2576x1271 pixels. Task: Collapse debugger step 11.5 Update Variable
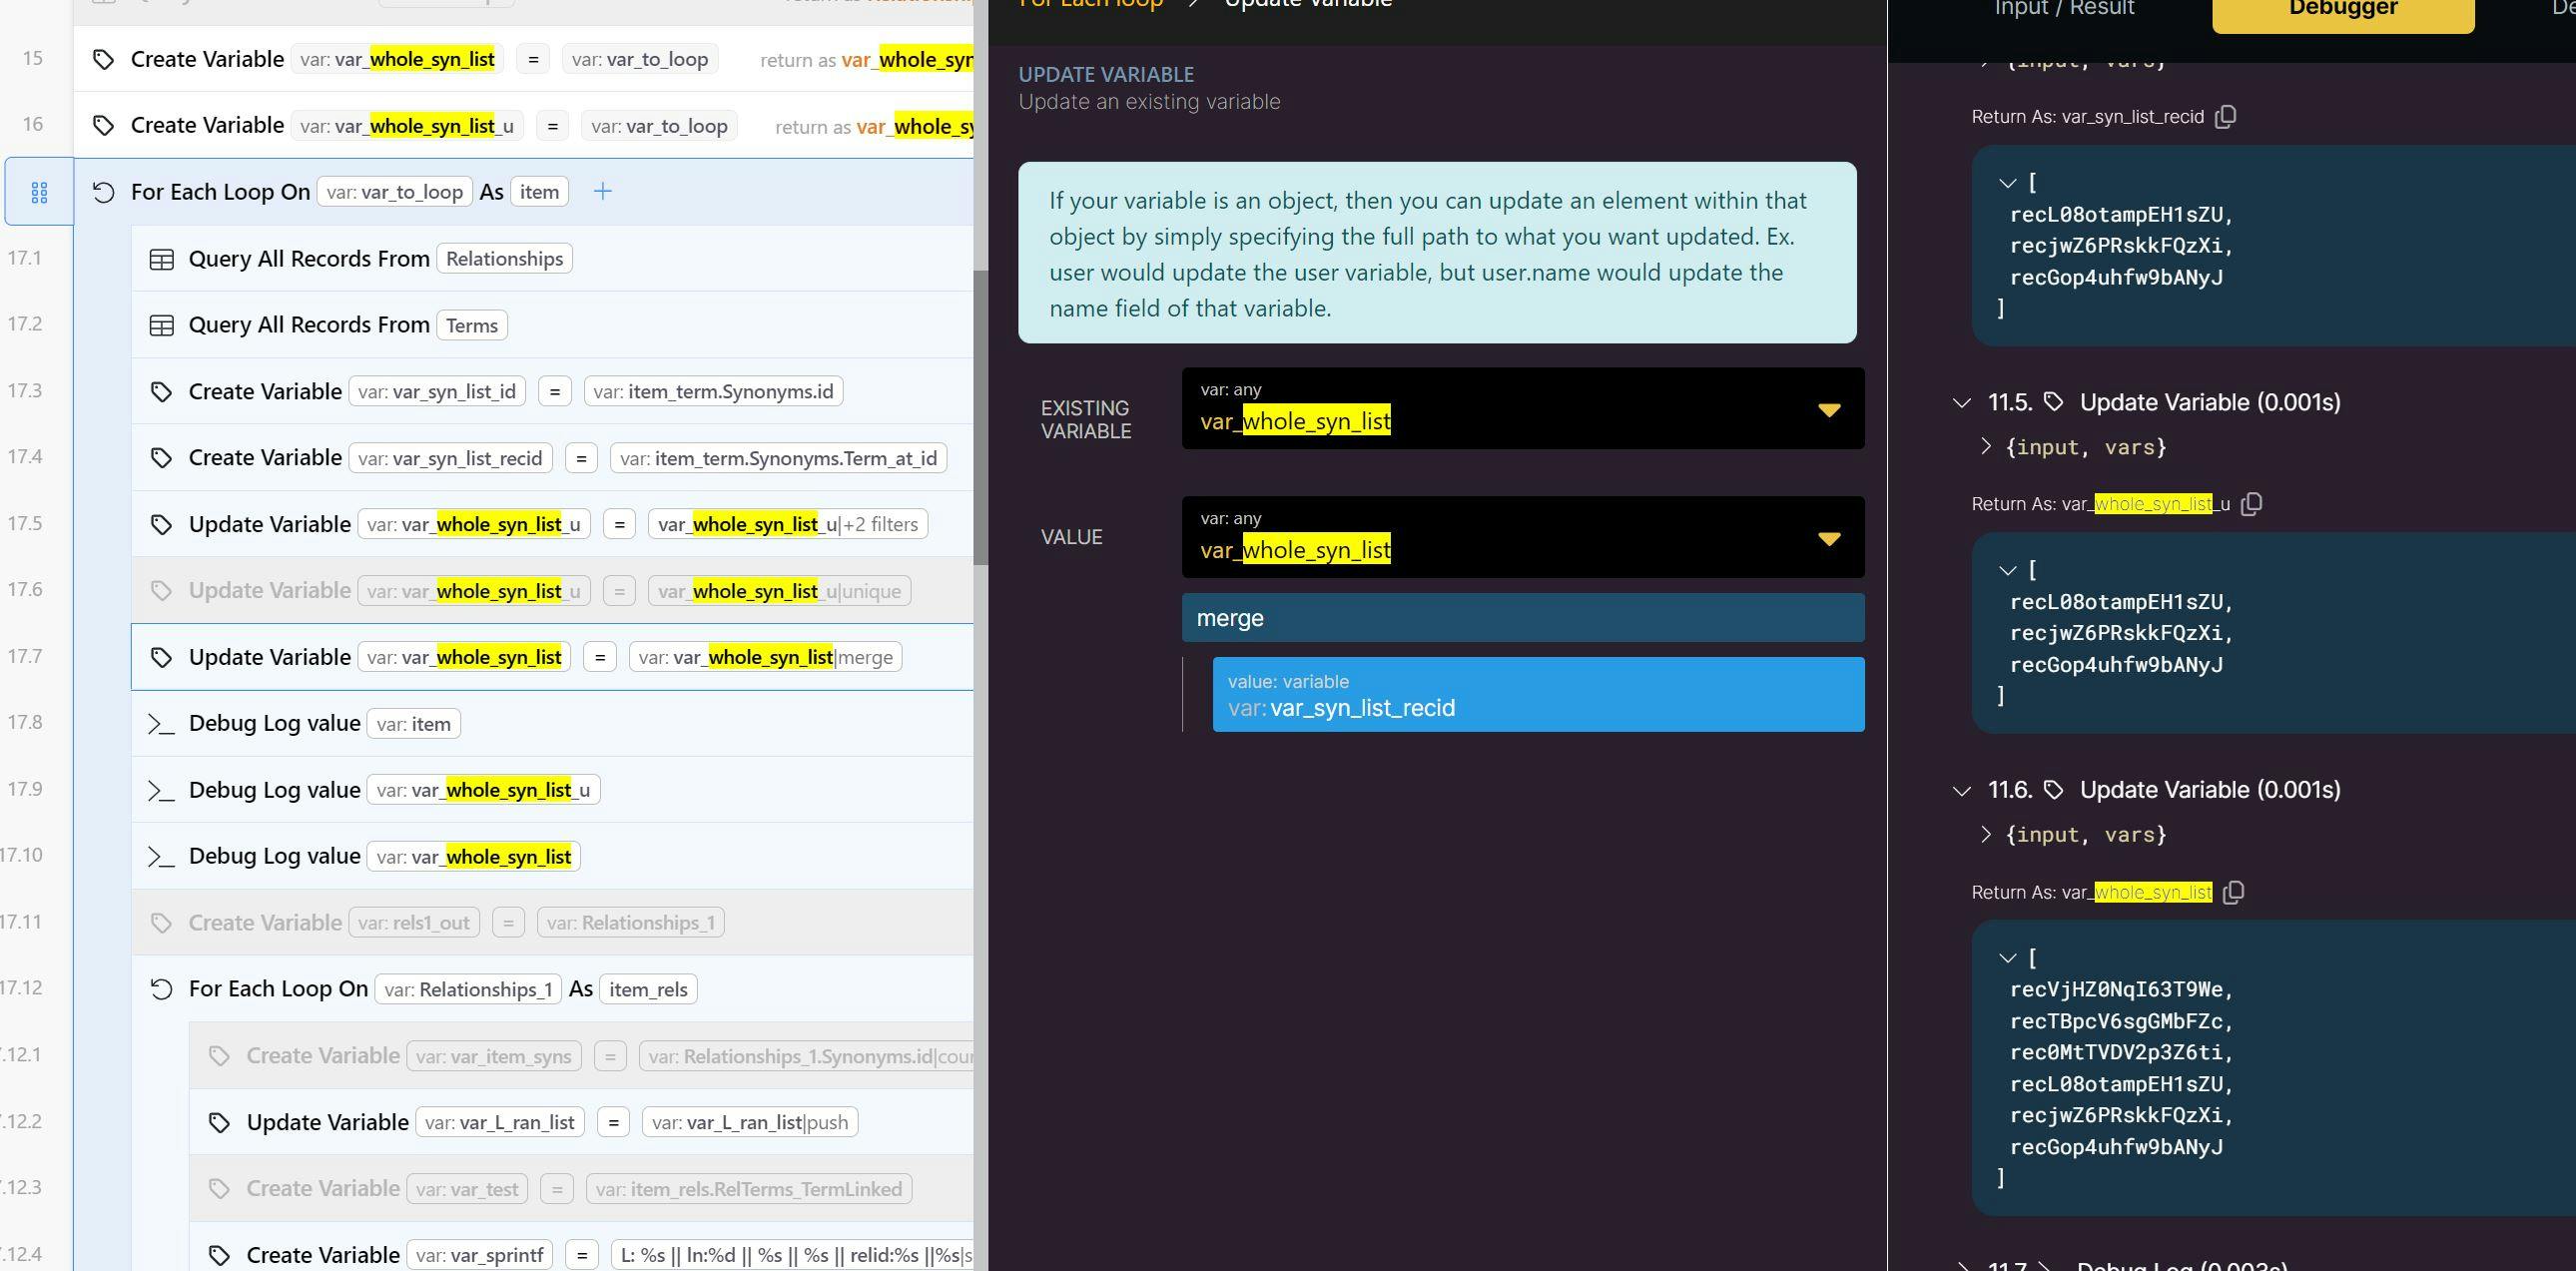tap(1961, 403)
